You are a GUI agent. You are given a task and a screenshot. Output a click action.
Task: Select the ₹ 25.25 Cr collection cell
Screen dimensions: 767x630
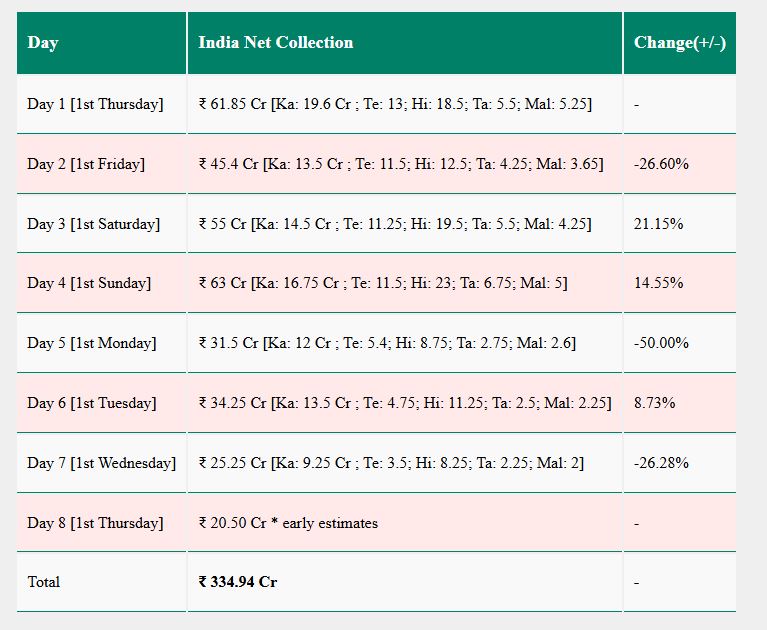(390, 463)
